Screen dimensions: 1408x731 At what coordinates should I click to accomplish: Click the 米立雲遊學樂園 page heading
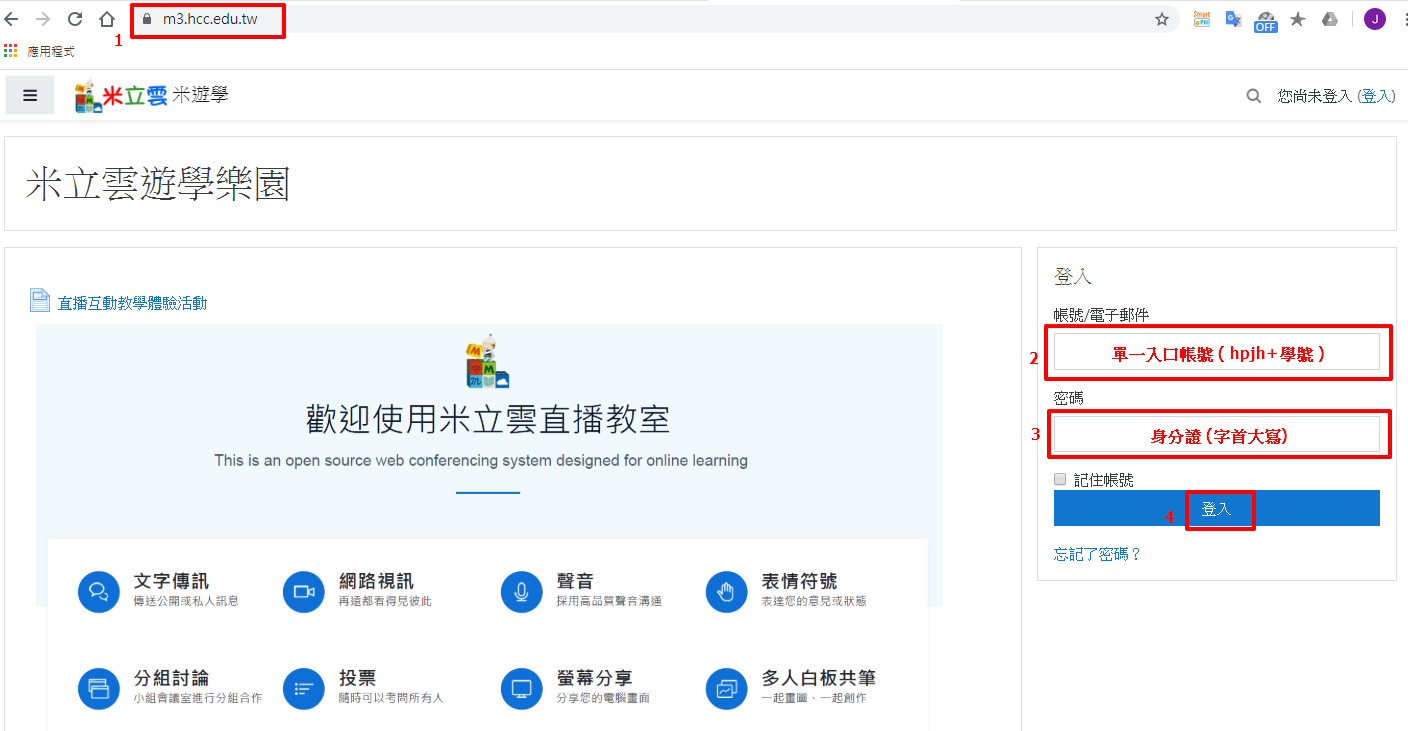158,185
